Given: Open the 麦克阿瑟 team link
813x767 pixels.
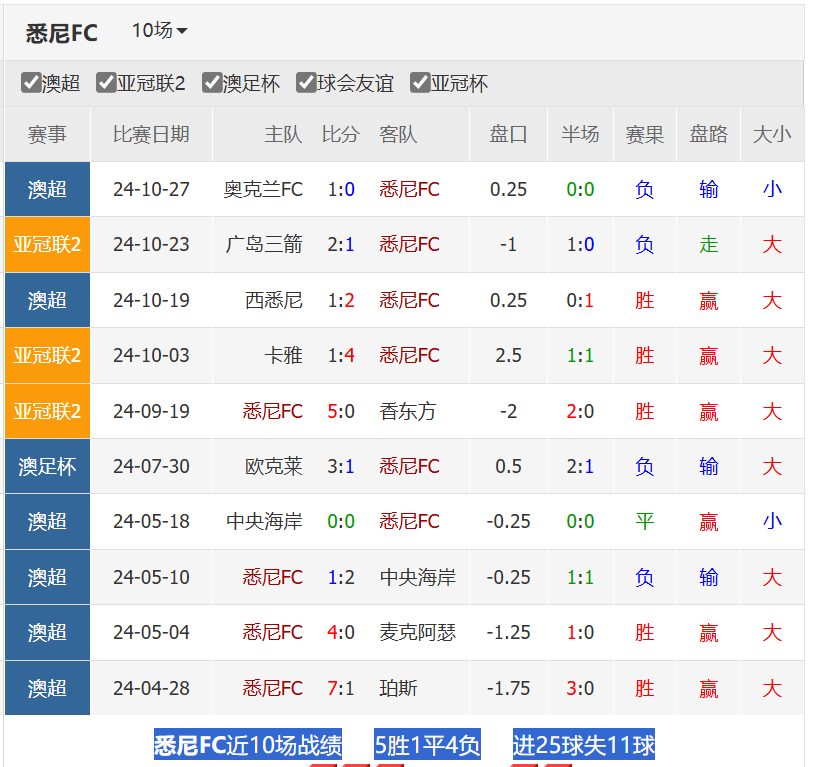Looking at the screenshot, I should click(417, 632).
